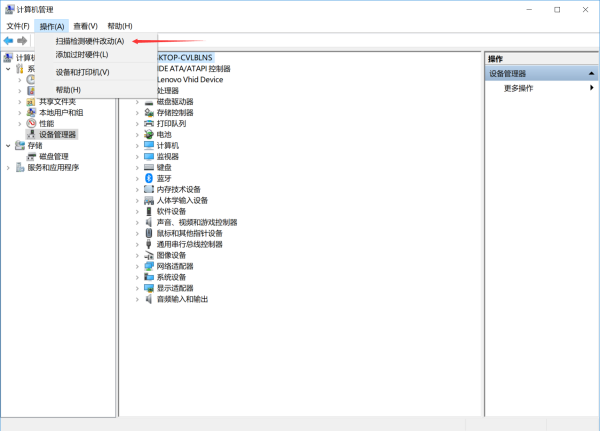600x431 pixels.
Task: Select the KTOP-CVLBLNS computer root node
Action: (185, 58)
